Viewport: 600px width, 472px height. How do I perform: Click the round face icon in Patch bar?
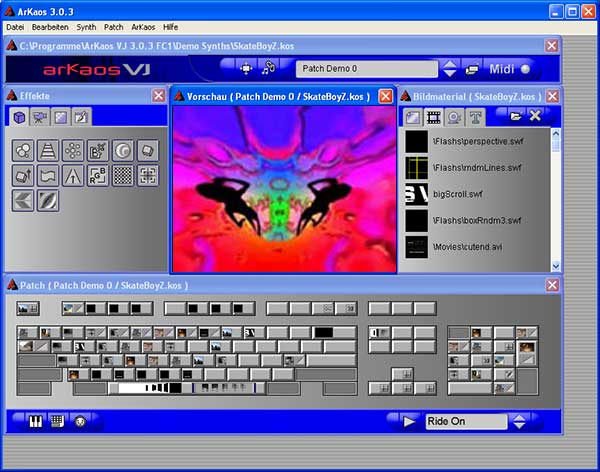80,422
